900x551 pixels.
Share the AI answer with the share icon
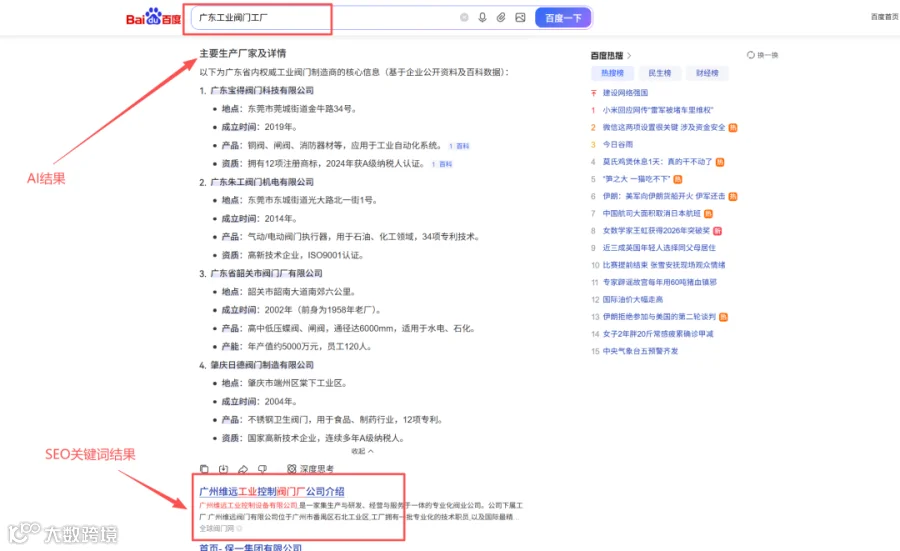(x=243, y=469)
